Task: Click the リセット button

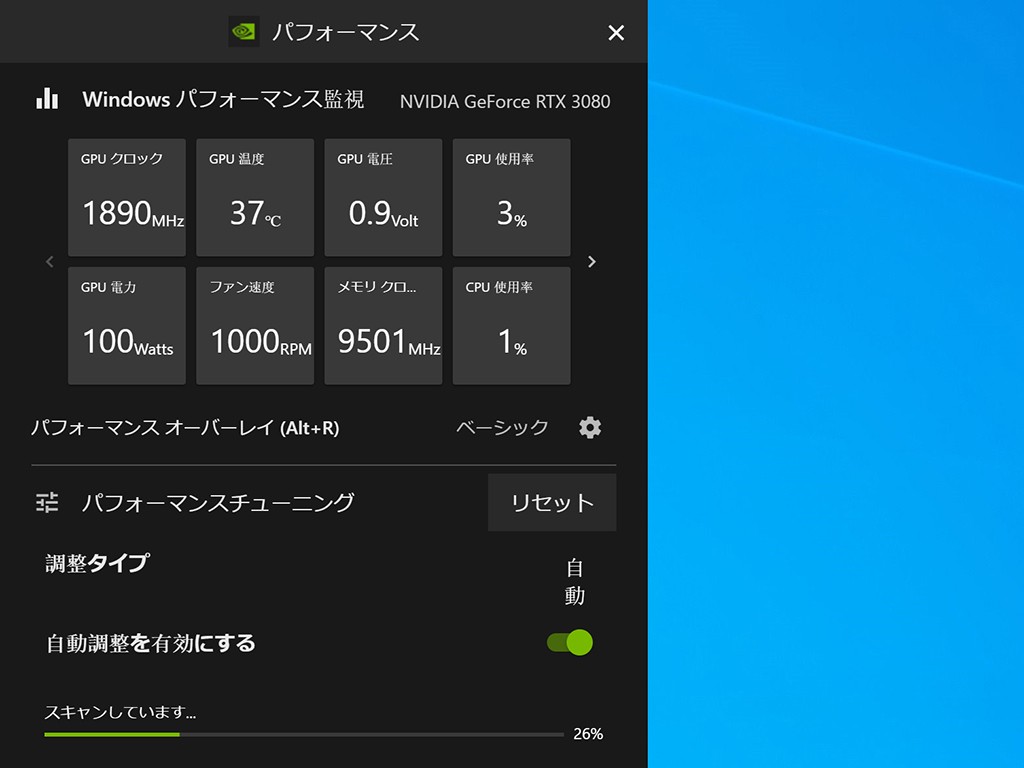Action: point(552,502)
